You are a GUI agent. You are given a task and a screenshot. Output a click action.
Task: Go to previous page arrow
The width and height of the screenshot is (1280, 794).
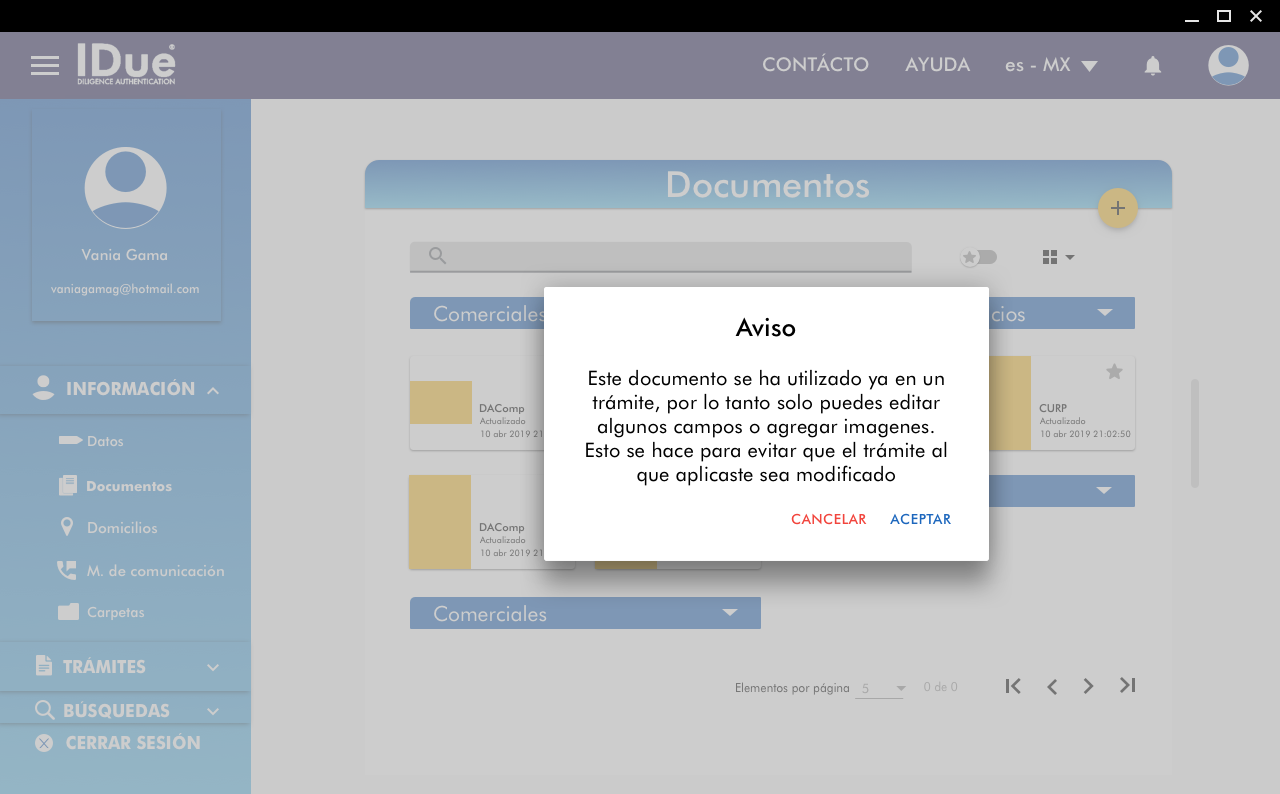1051,686
